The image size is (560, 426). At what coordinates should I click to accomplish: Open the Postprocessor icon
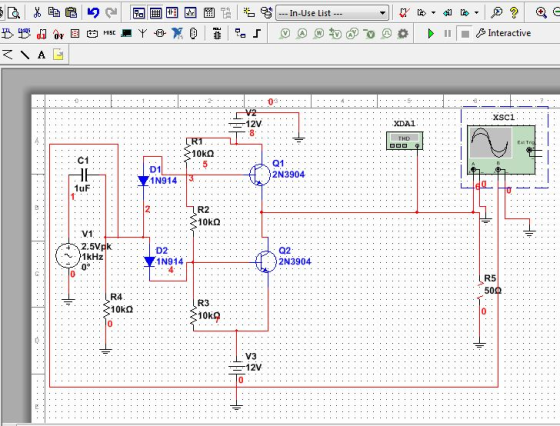209,13
